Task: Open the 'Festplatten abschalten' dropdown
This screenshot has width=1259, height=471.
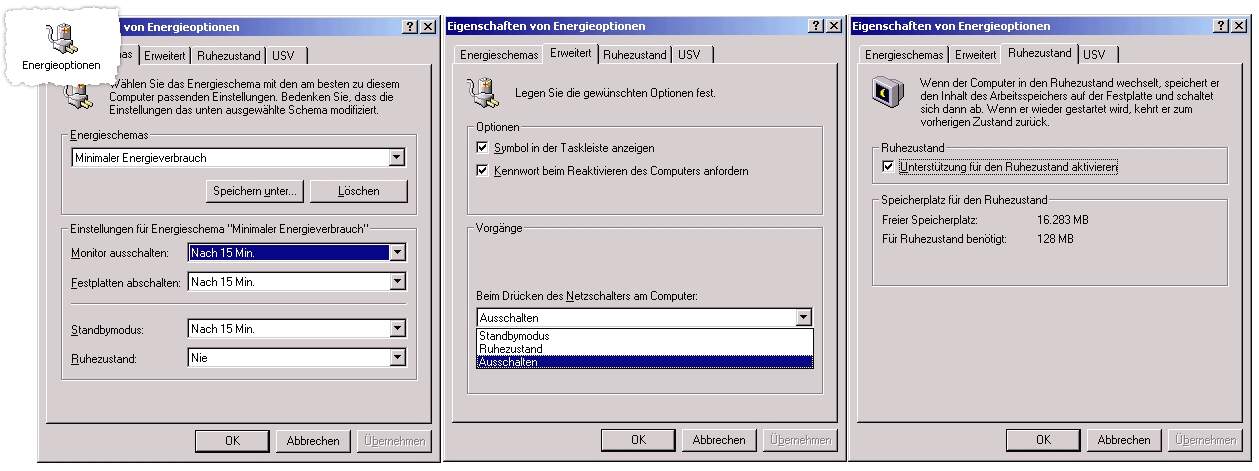Action: pos(397,282)
